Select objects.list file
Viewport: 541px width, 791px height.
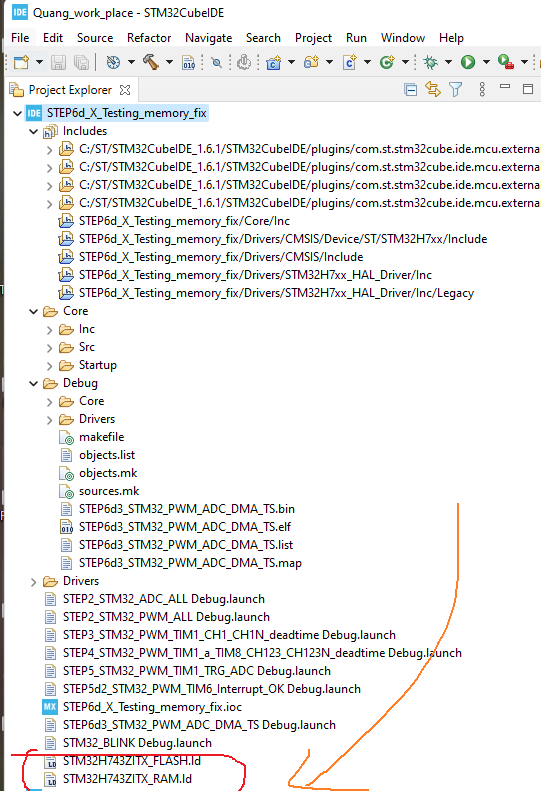tap(107, 455)
